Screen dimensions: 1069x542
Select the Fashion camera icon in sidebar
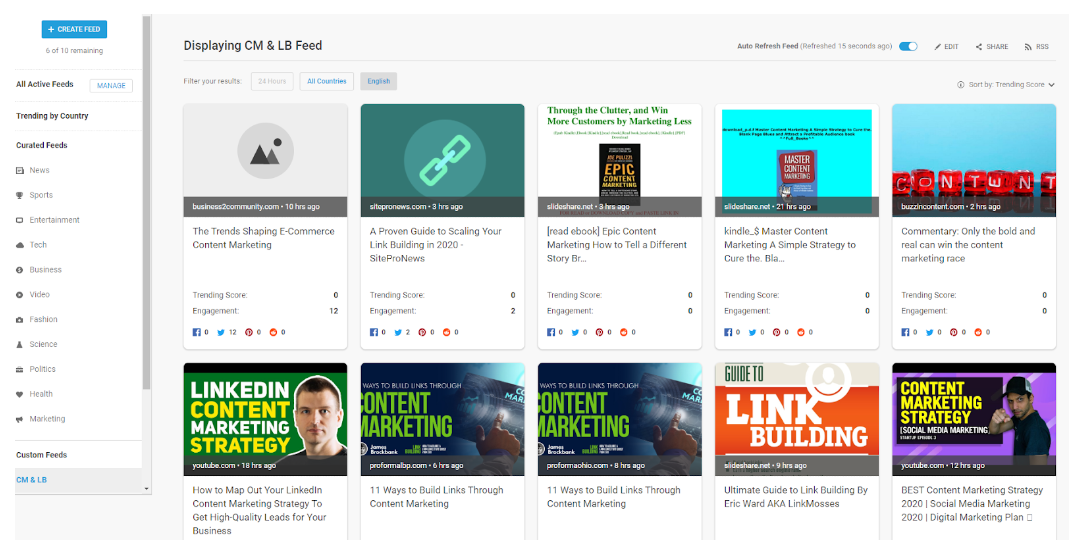coord(20,320)
